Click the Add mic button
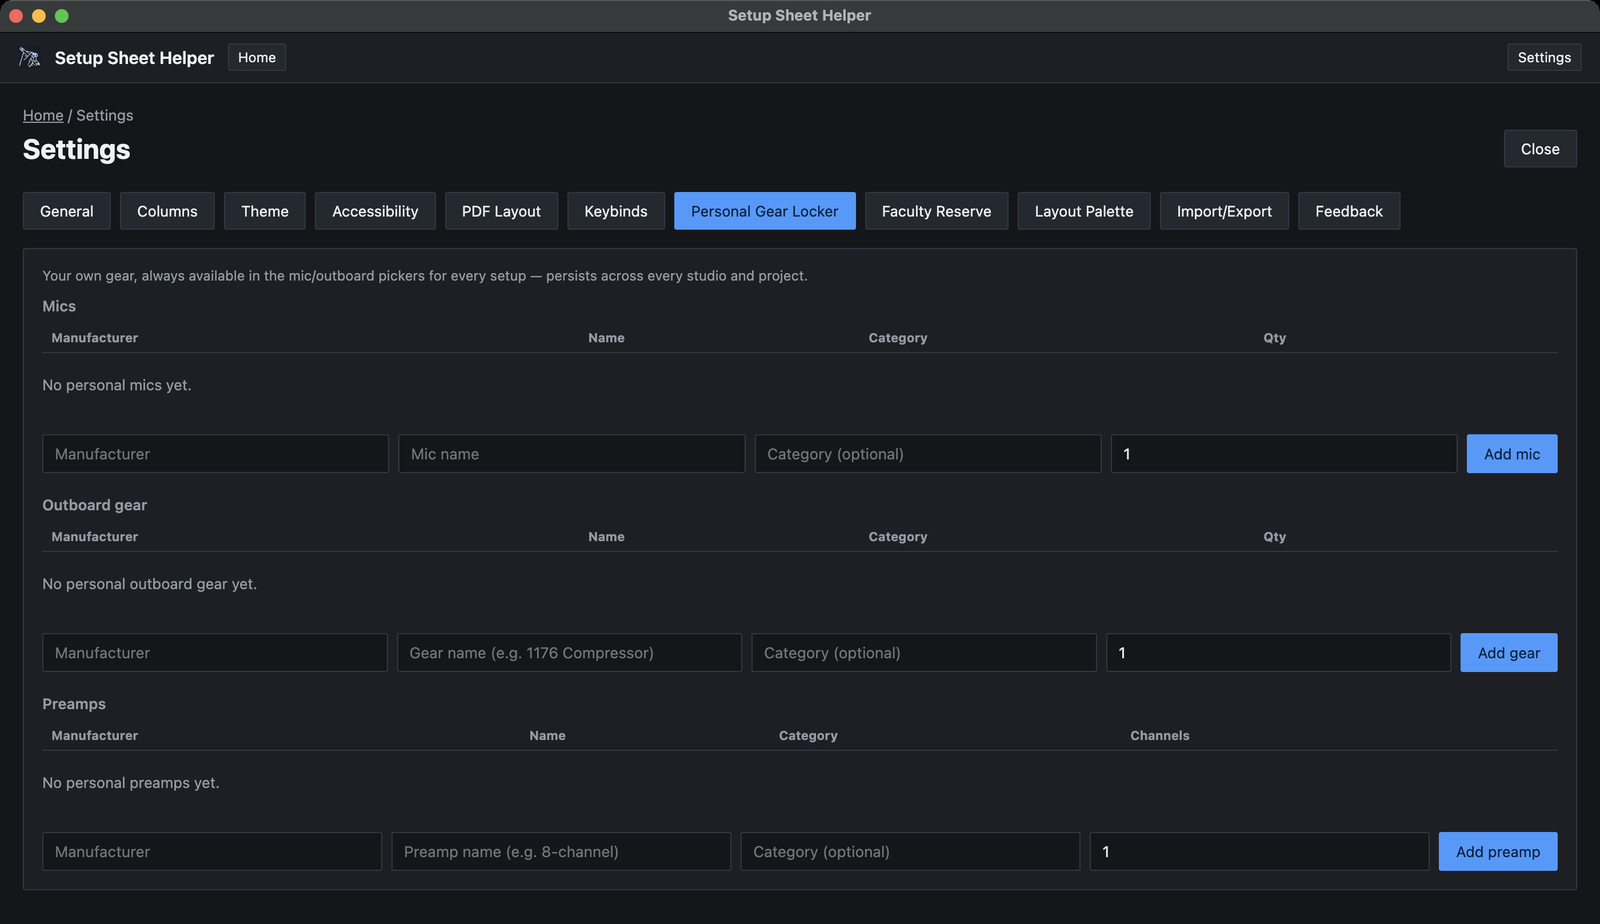The height and width of the screenshot is (924, 1600). [1512, 454]
